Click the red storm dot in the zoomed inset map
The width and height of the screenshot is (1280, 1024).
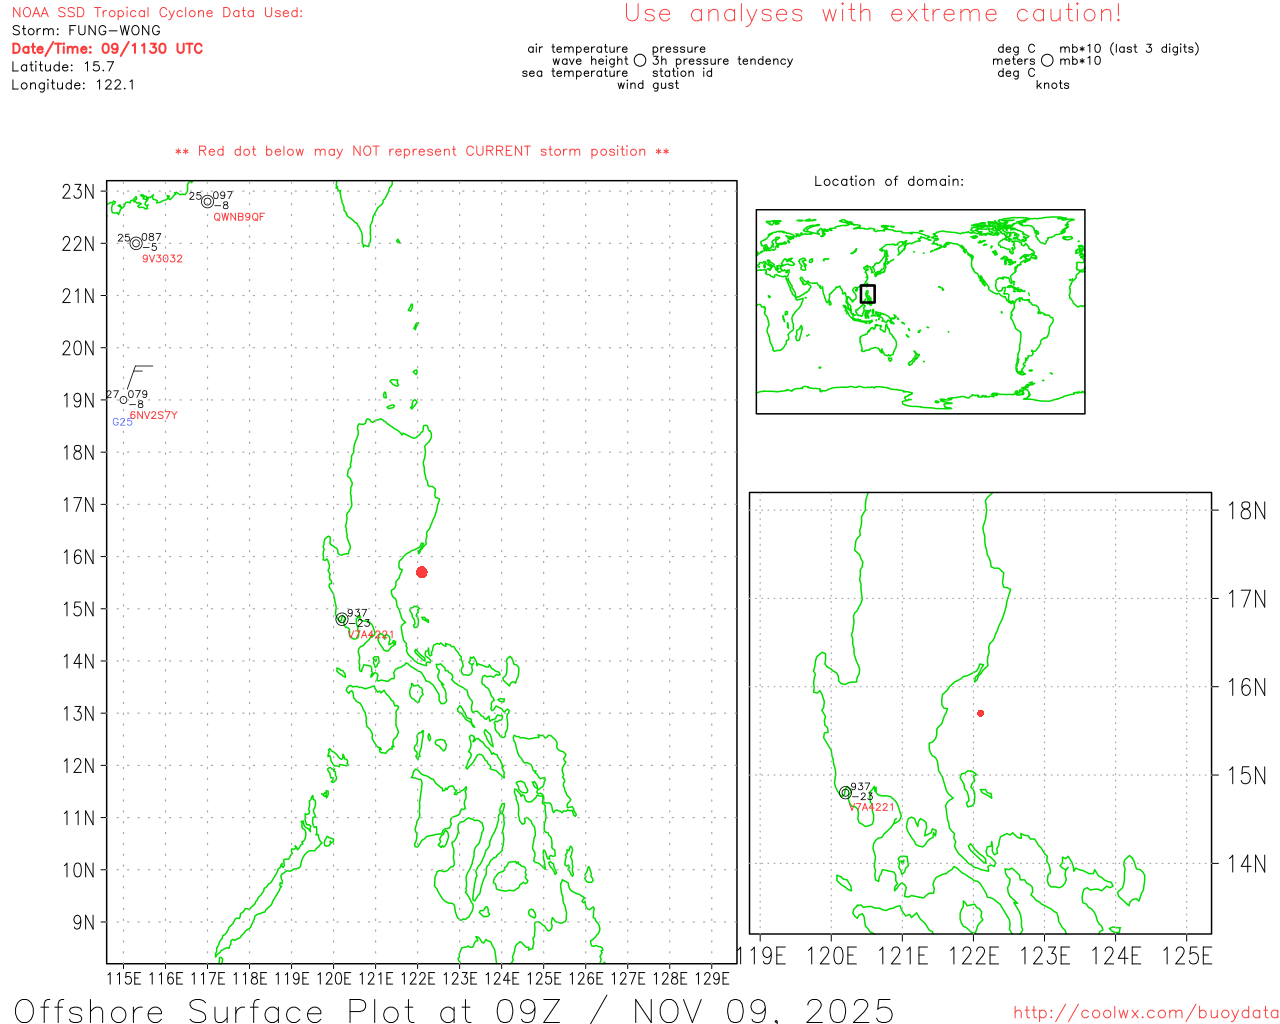[980, 713]
